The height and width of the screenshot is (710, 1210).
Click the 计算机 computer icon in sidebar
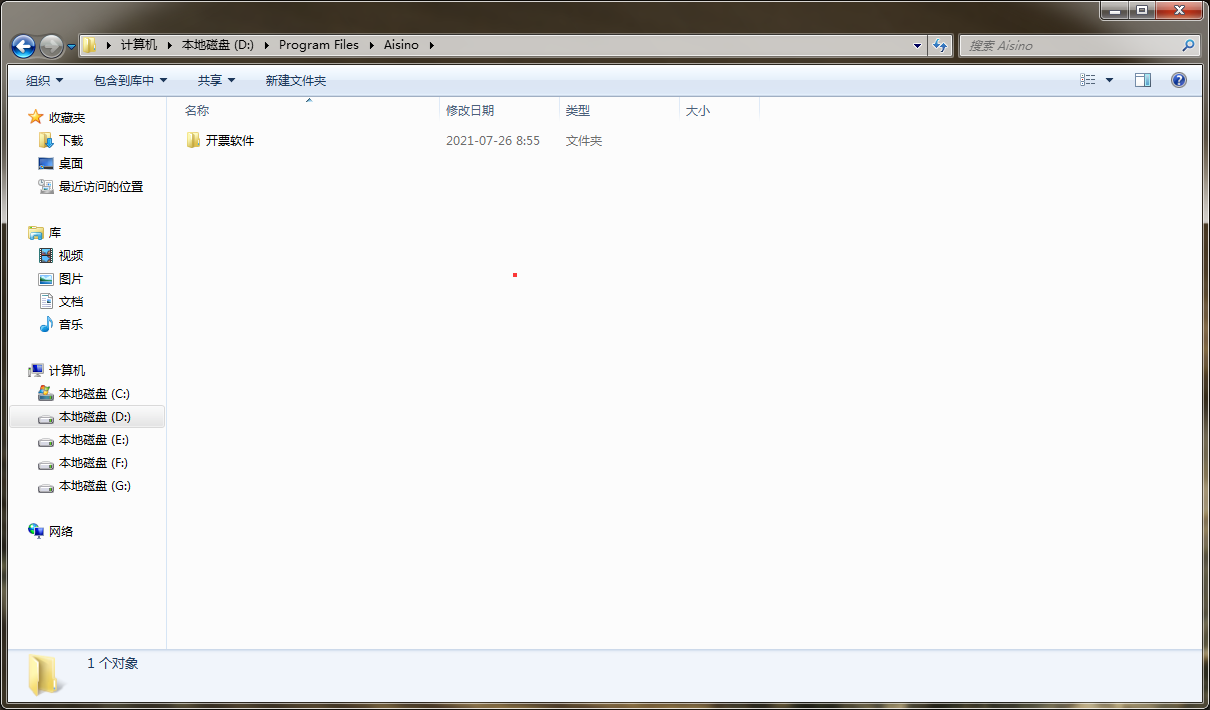point(36,370)
